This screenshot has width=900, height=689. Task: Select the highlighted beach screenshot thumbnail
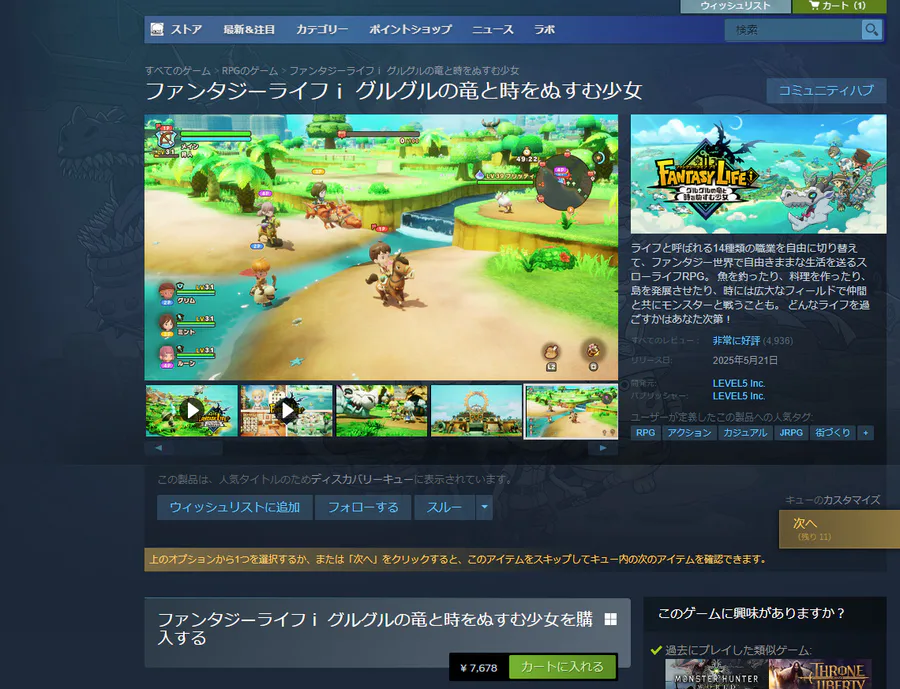click(572, 411)
